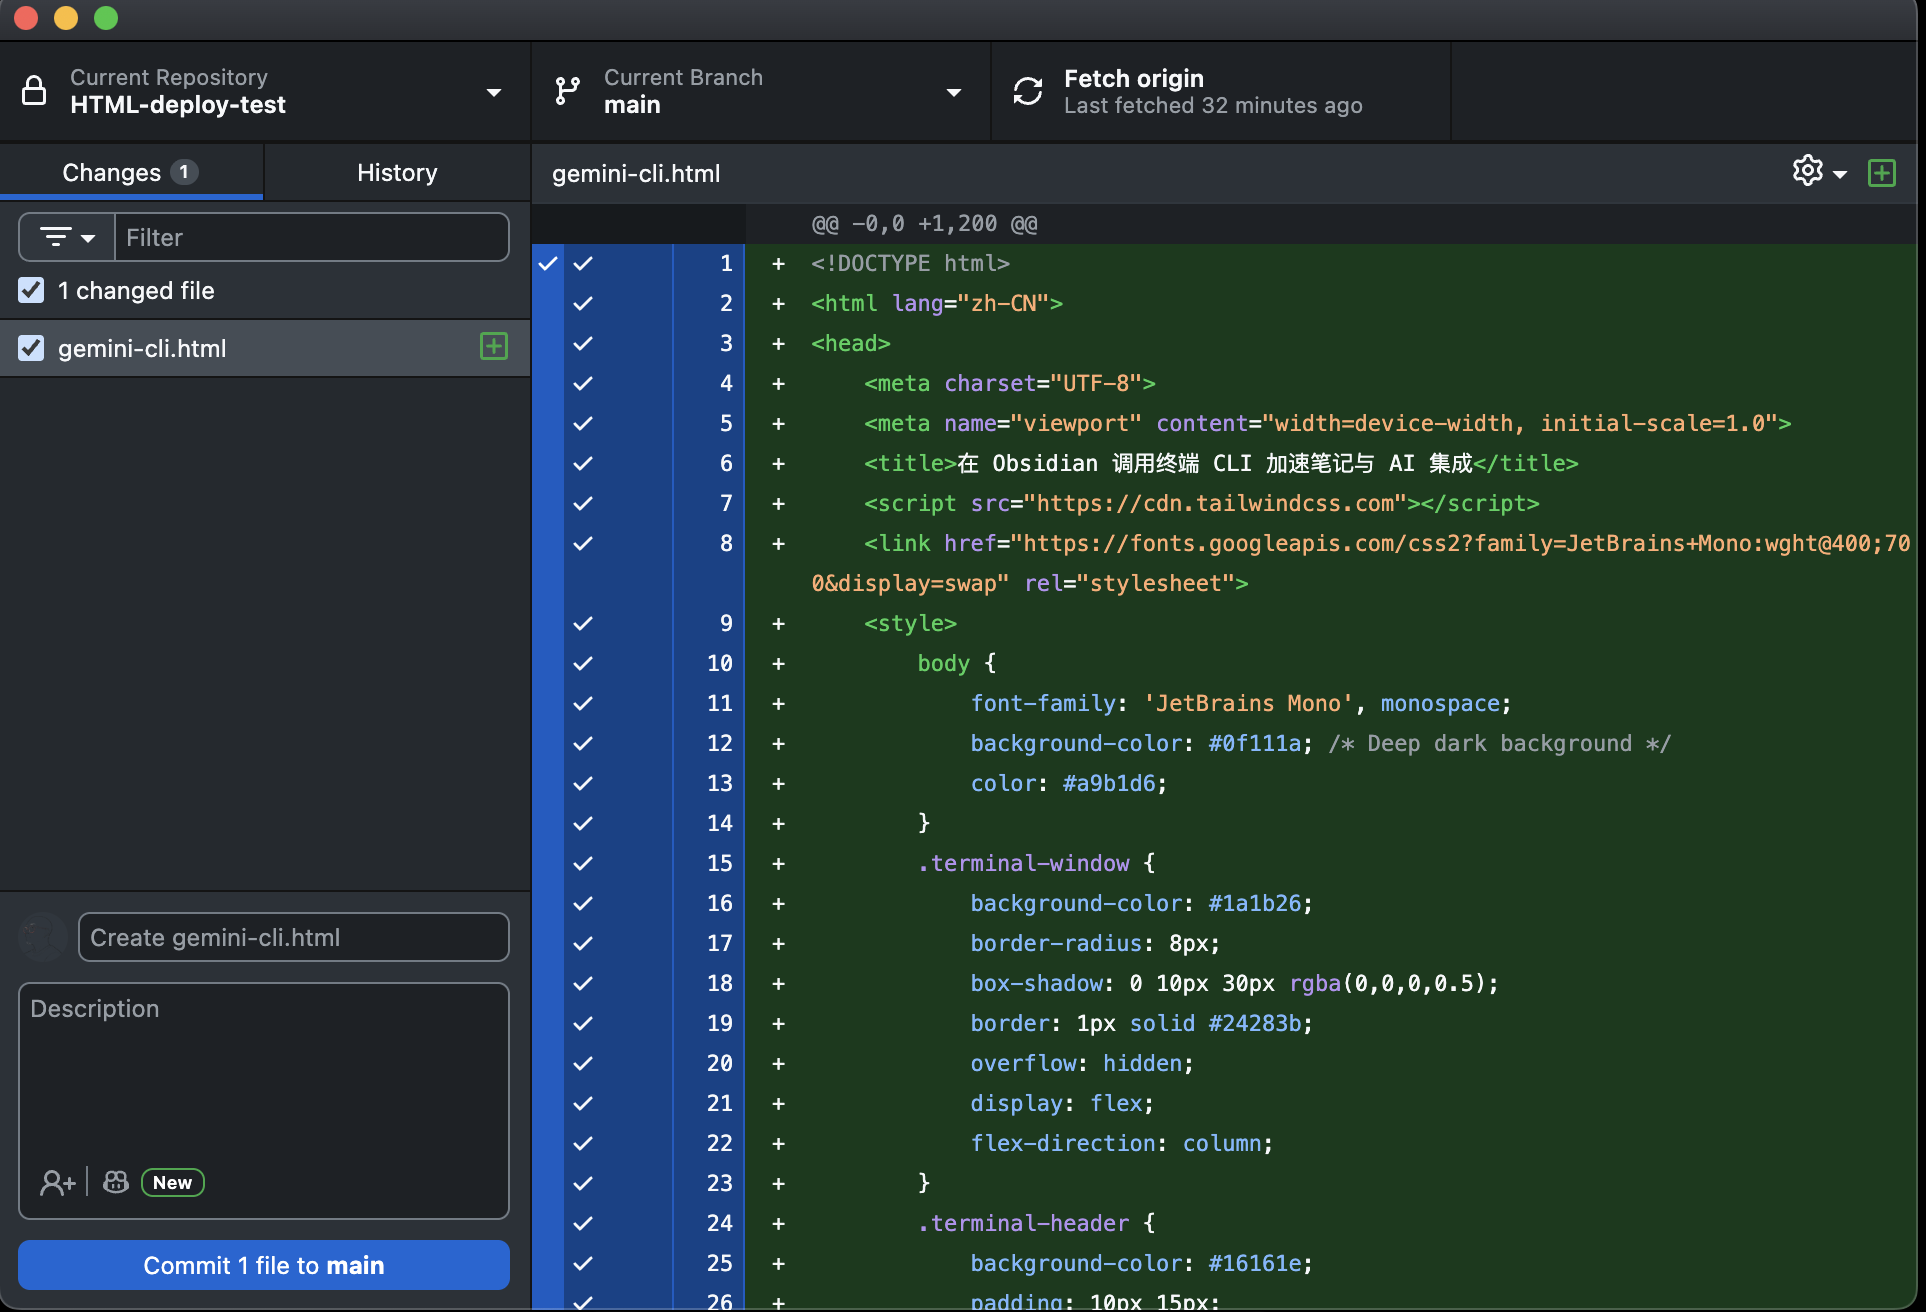Click the repository lock icon
1926x1312 pixels.
(x=34, y=91)
